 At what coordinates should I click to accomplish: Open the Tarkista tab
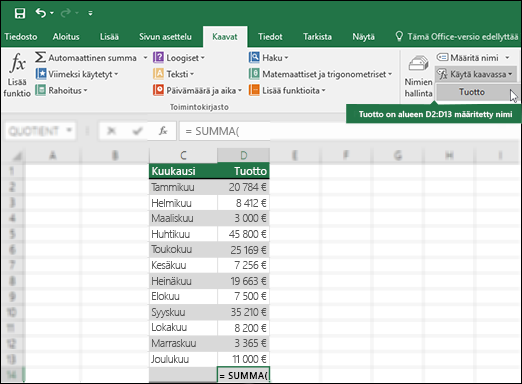click(x=317, y=37)
